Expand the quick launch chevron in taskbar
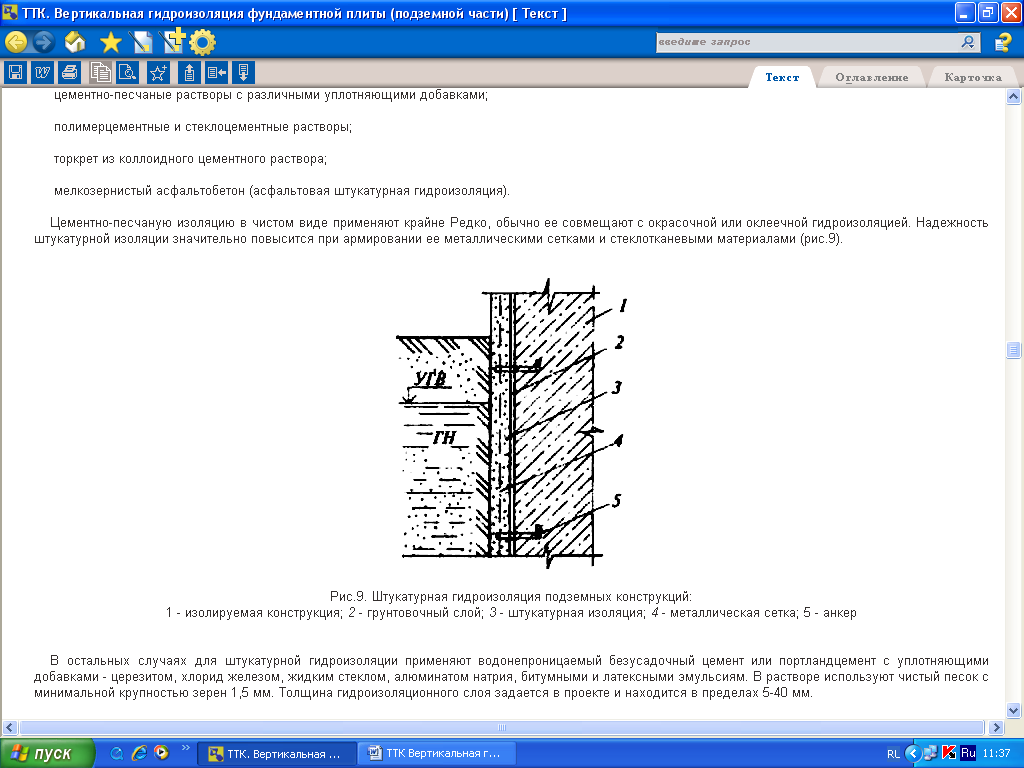The height and width of the screenshot is (768, 1024). click(187, 747)
